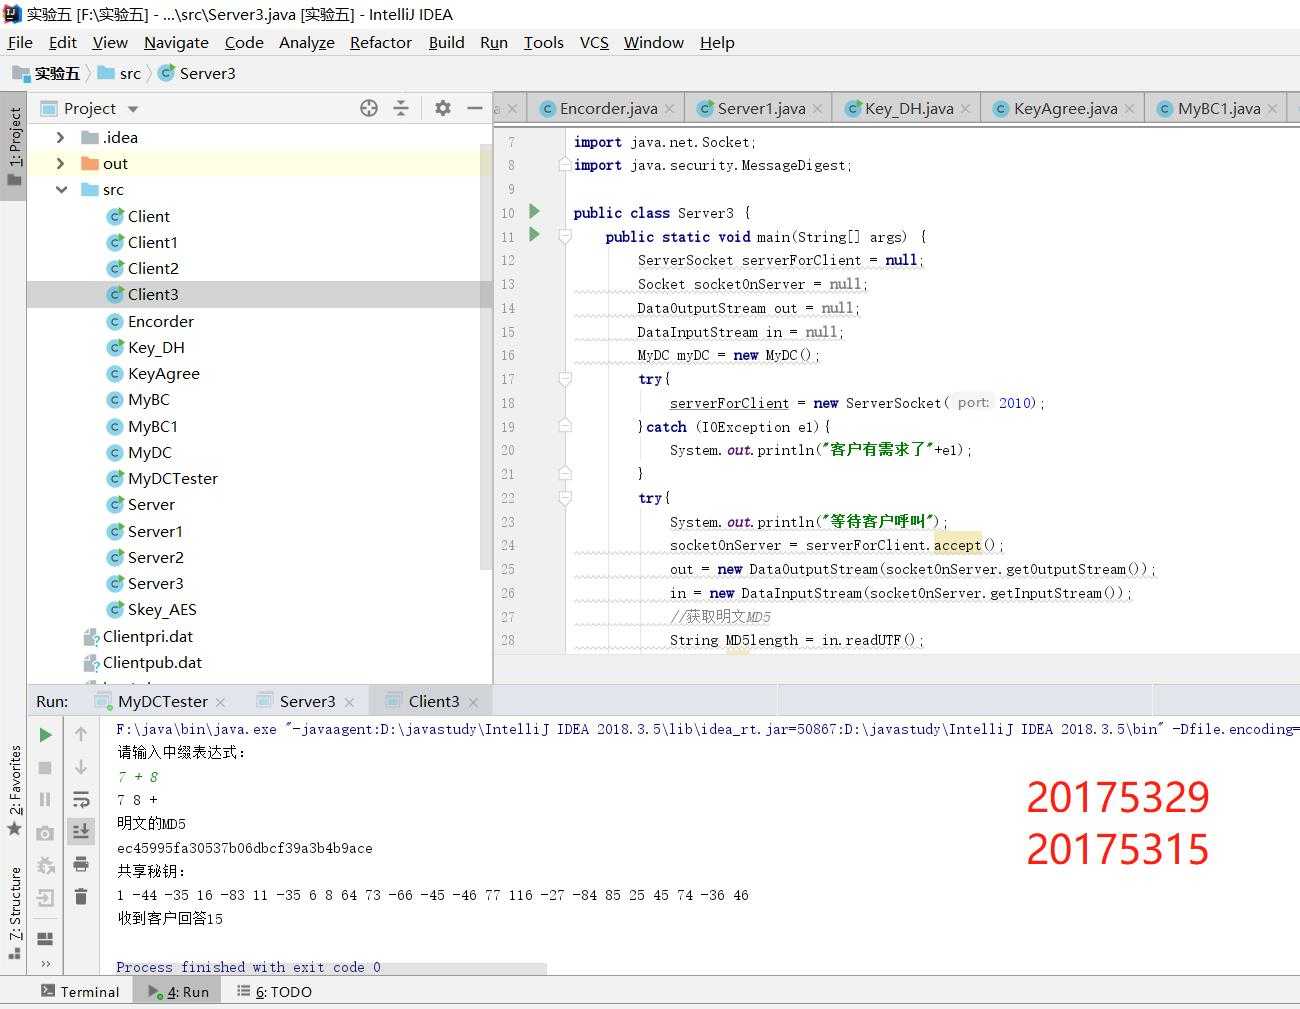This screenshot has width=1300, height=1009.
Task: Click the collapse all icon in Project panel
Action: point(401,108)
